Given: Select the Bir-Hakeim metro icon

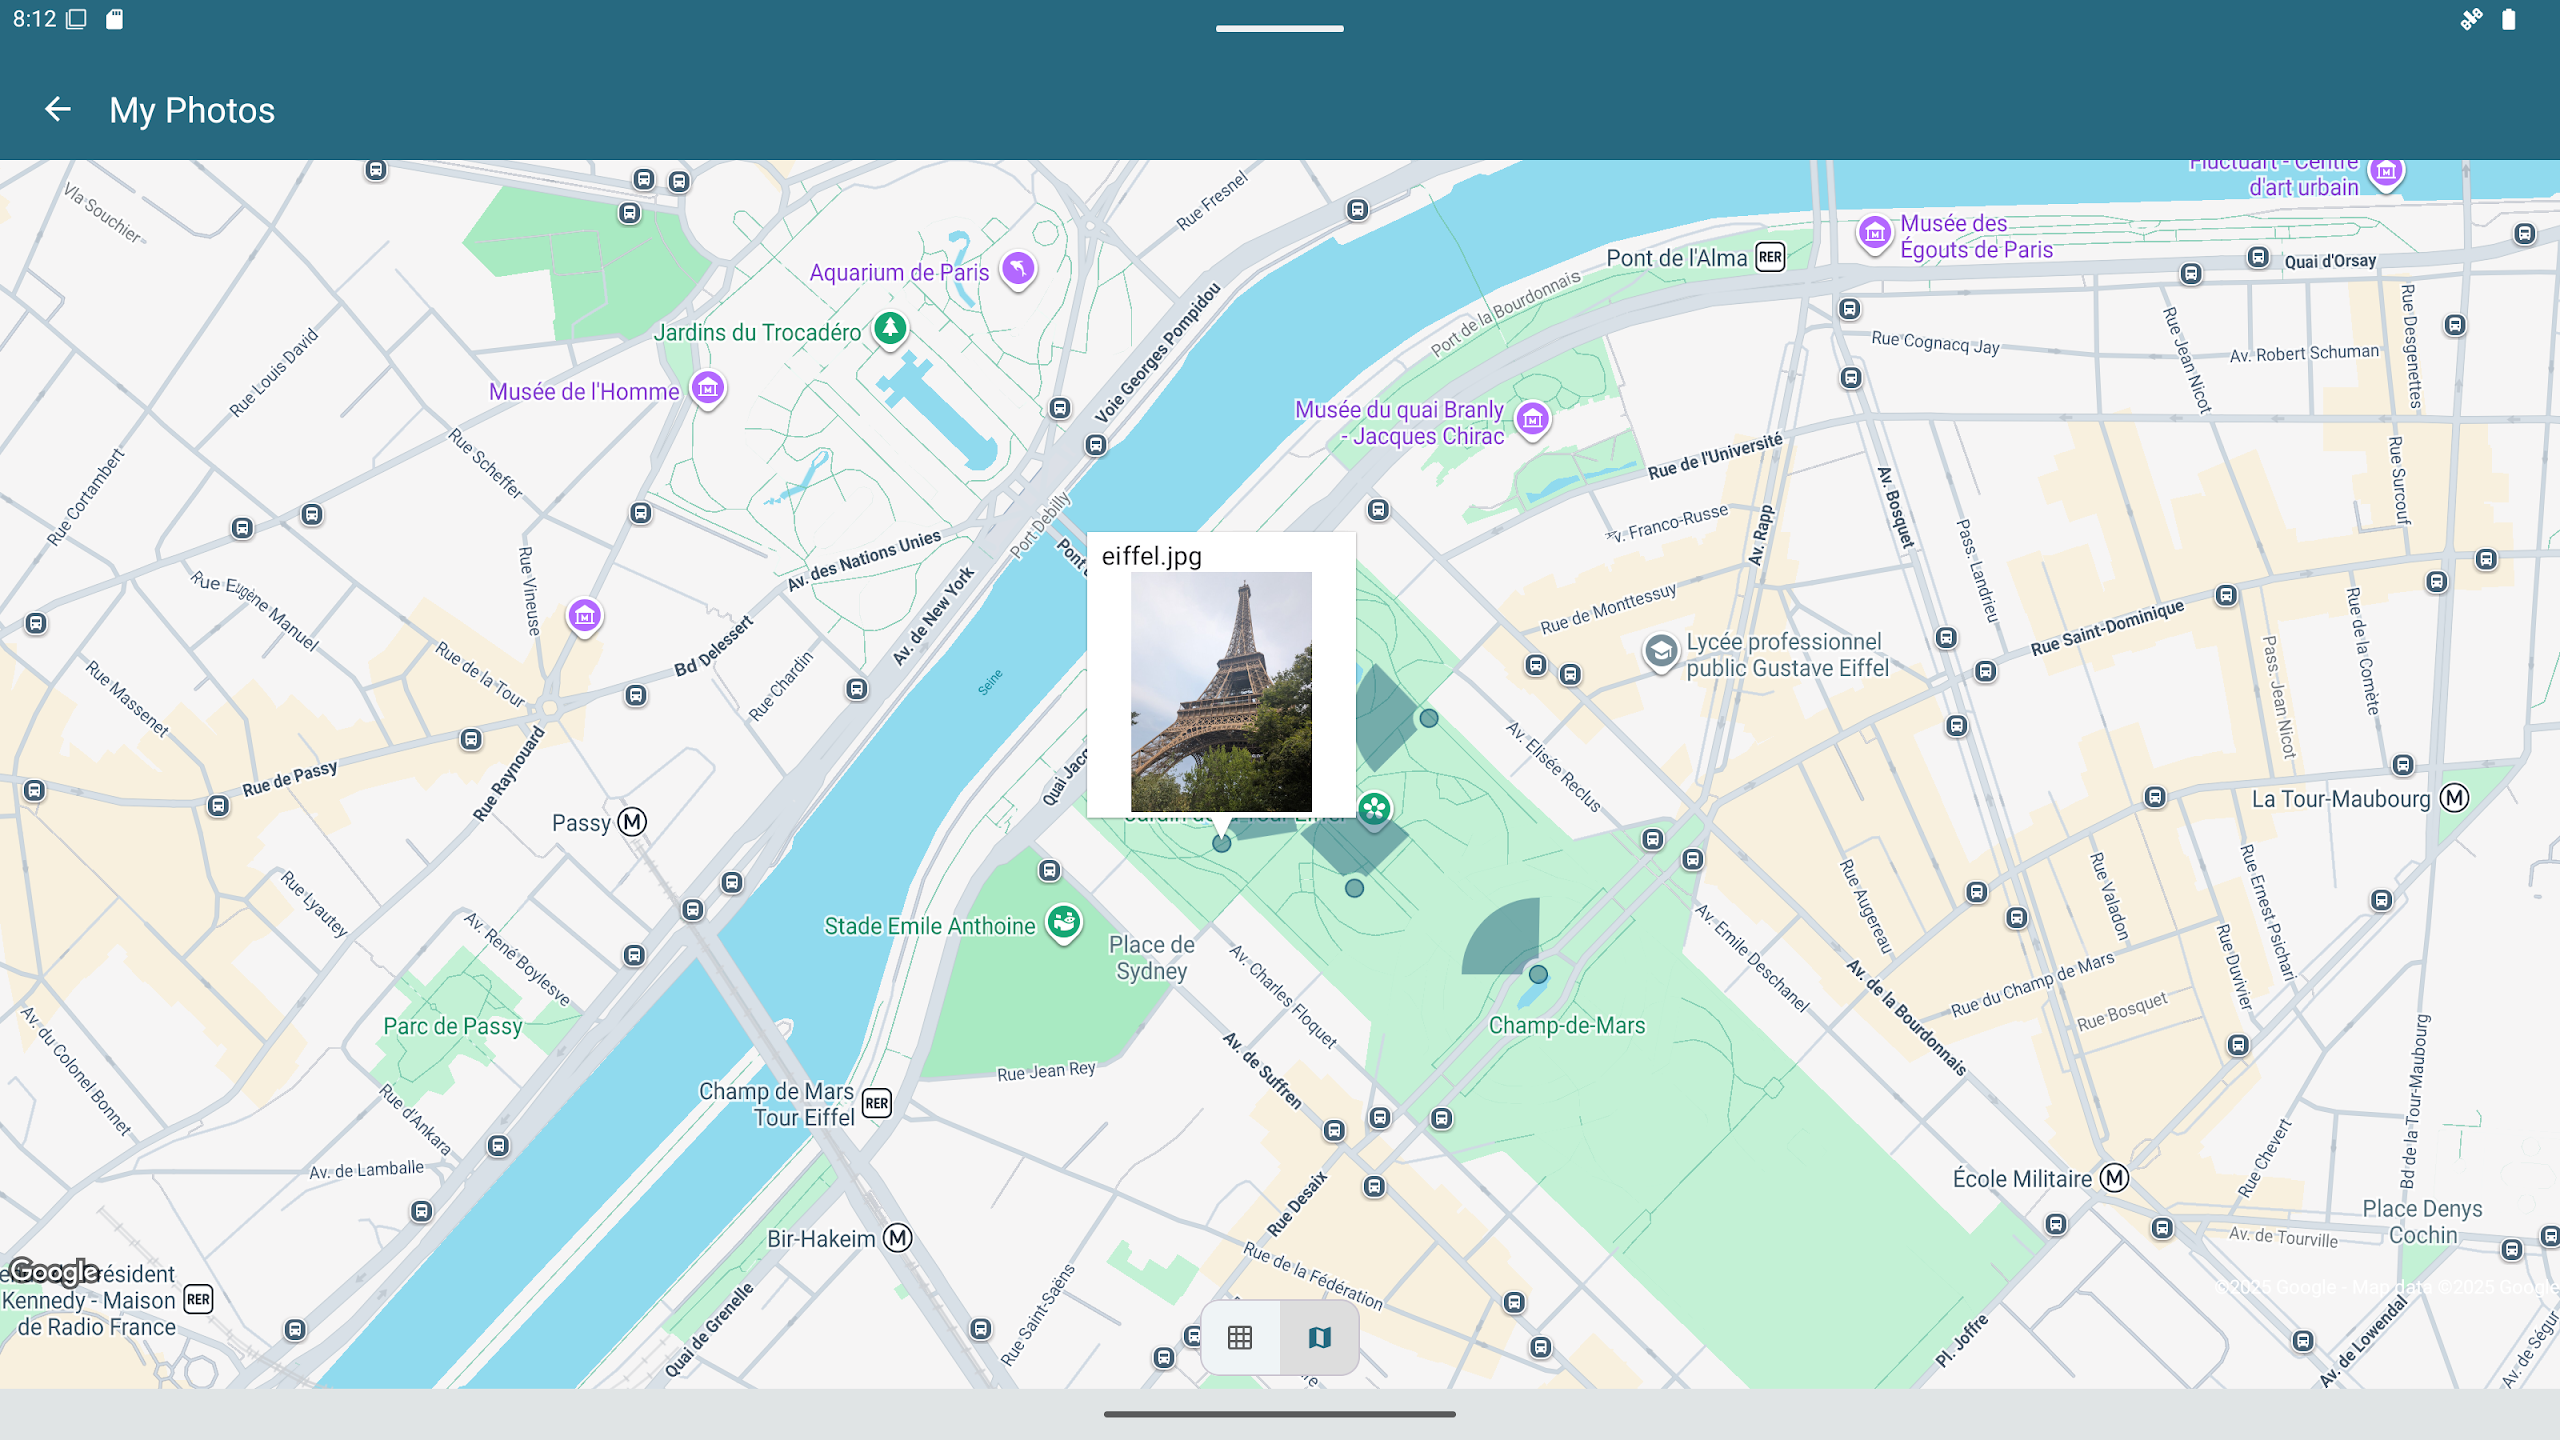Looking at the screenshot, I should 898,1238.
